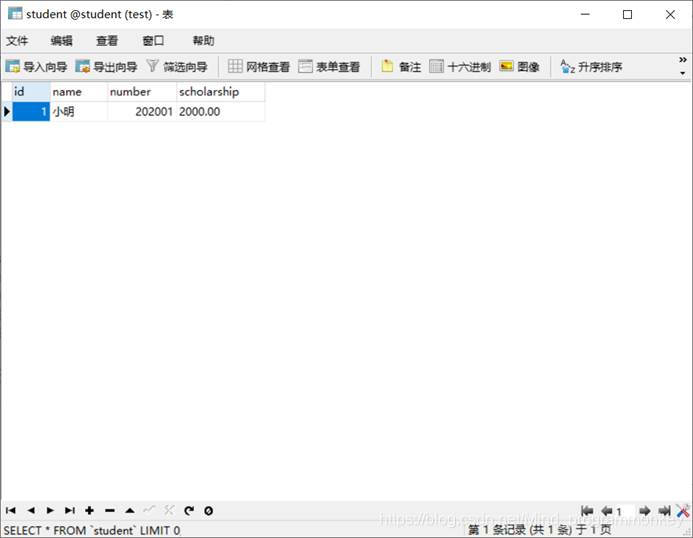This screenshot has height=538, width=693.
Task: Go to next page arrow
Action: pyautogui.click(x=645, y=511)
